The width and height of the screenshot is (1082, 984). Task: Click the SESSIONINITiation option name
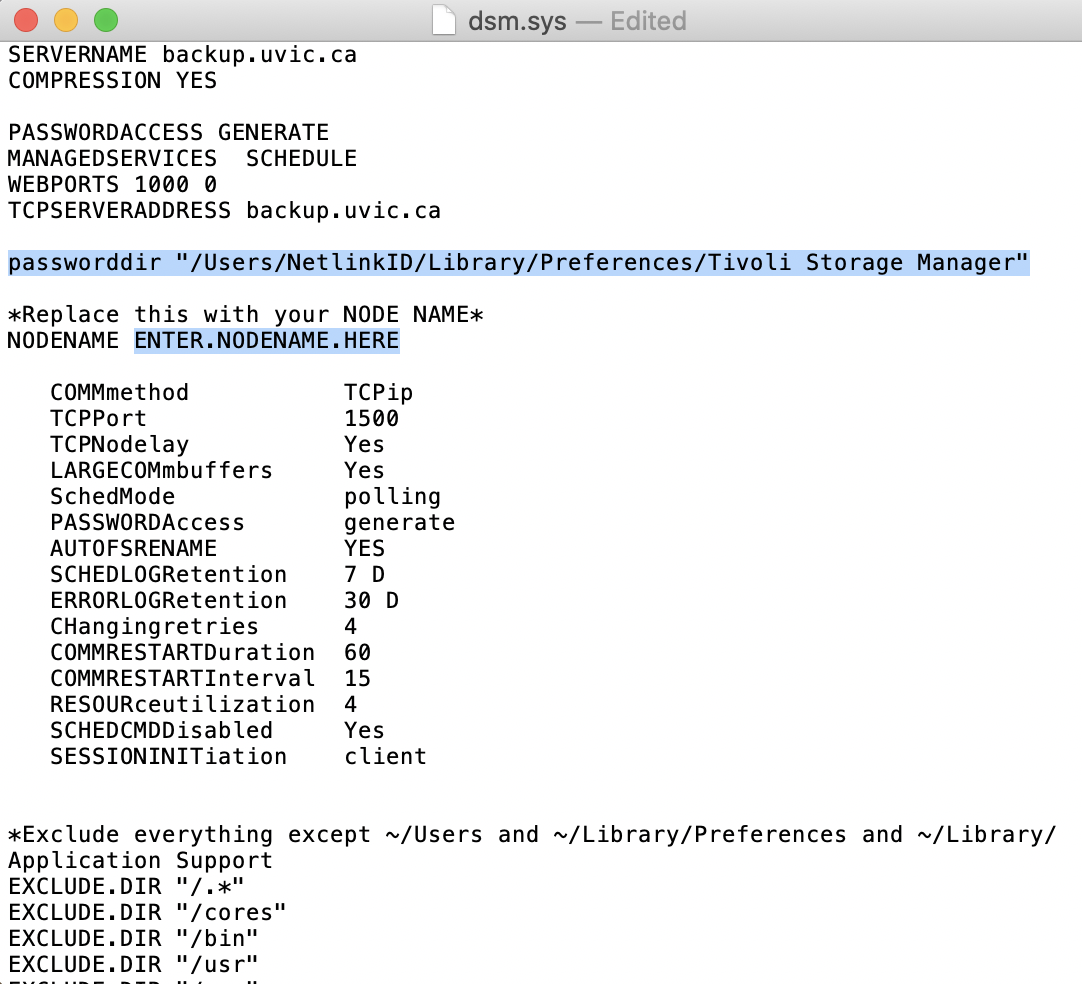(168, 757)
